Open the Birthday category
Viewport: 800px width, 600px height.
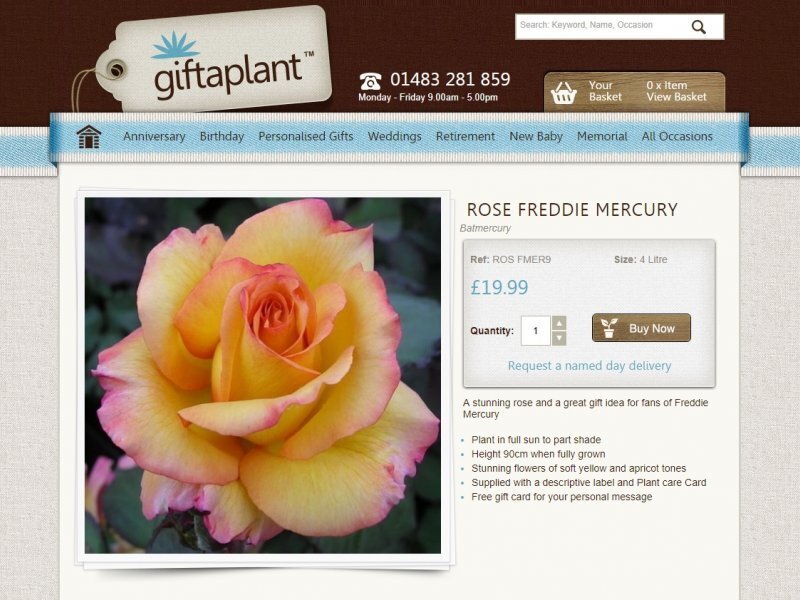222,137
